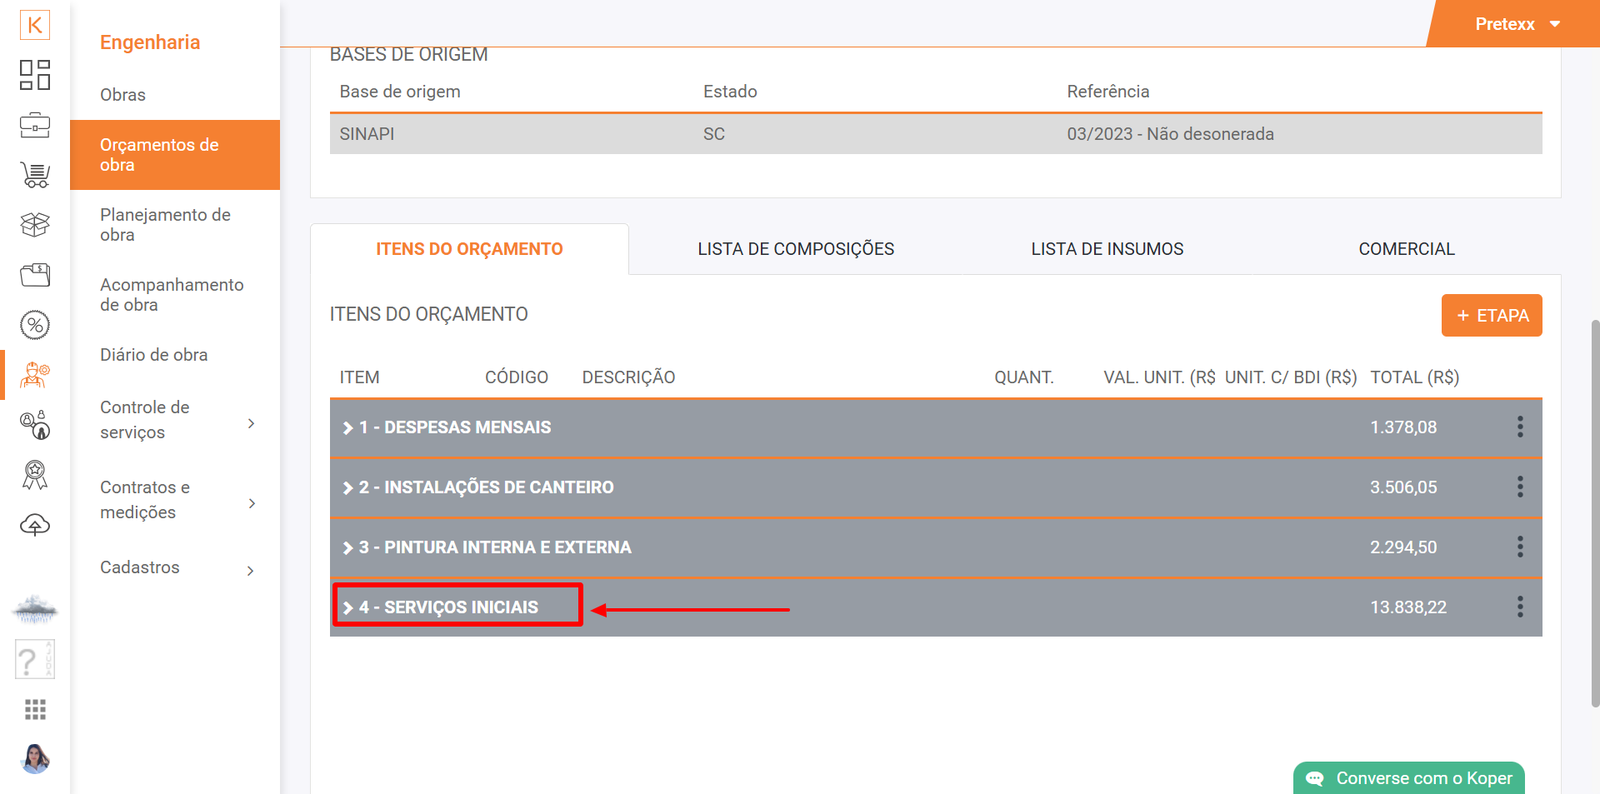
Task: Expand the Controle de serviços submenu
Action: pyautogui.click(x=251, y=423)
